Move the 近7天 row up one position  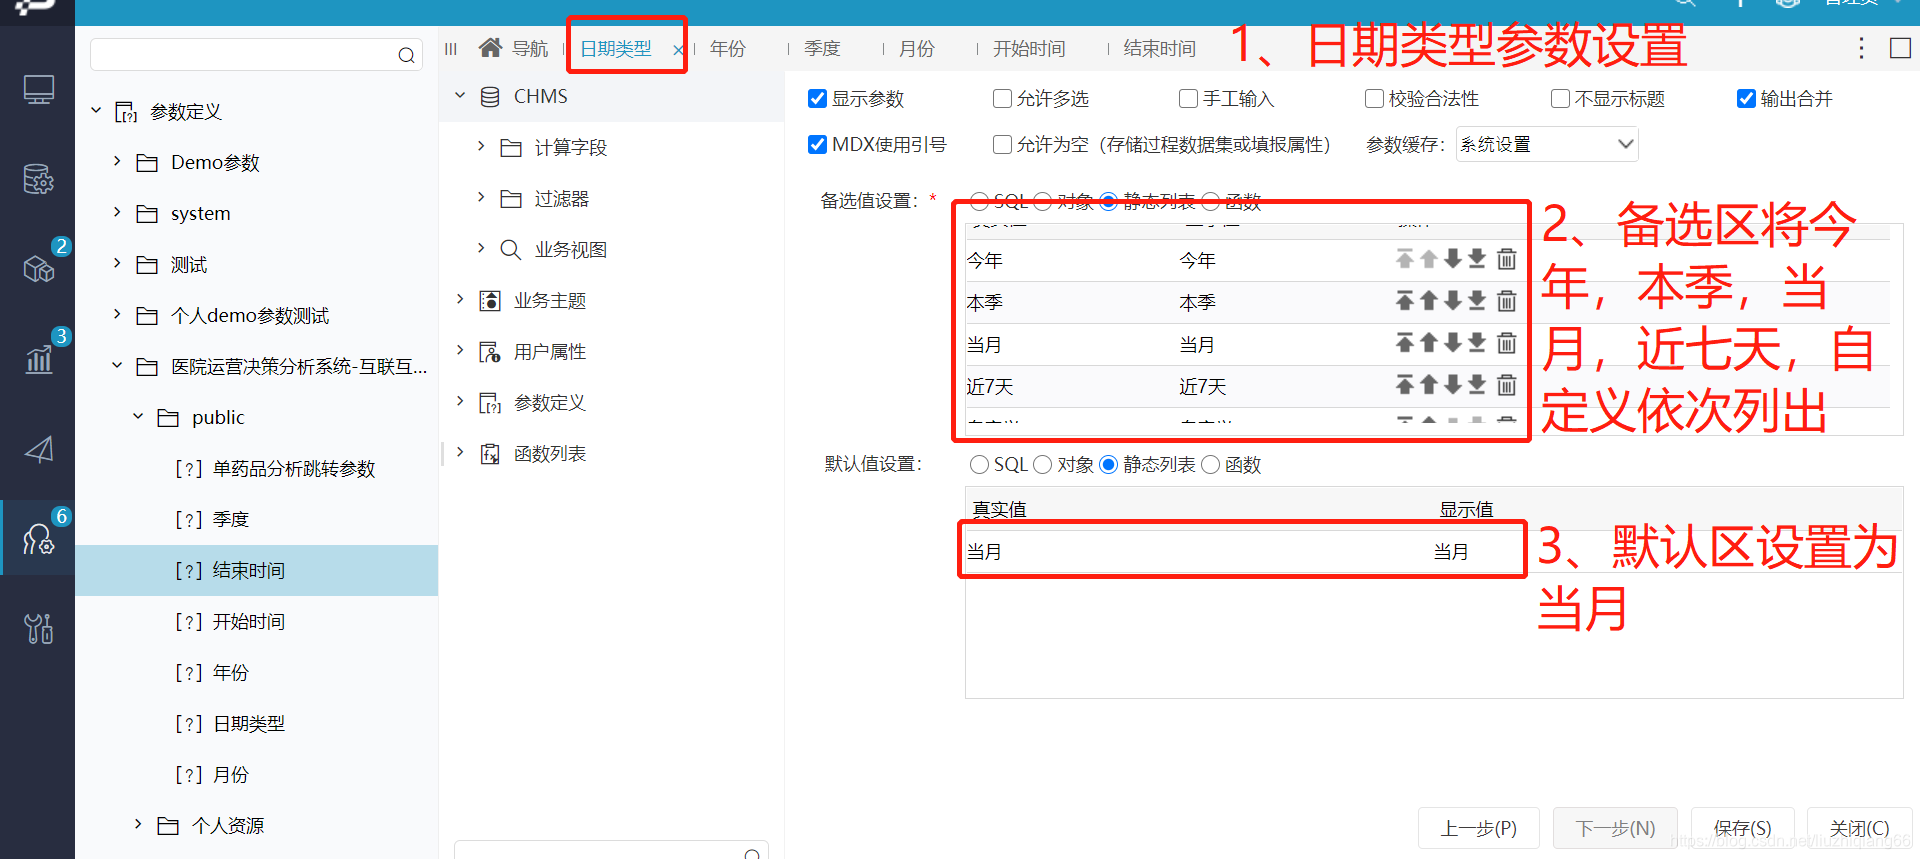1429,386
